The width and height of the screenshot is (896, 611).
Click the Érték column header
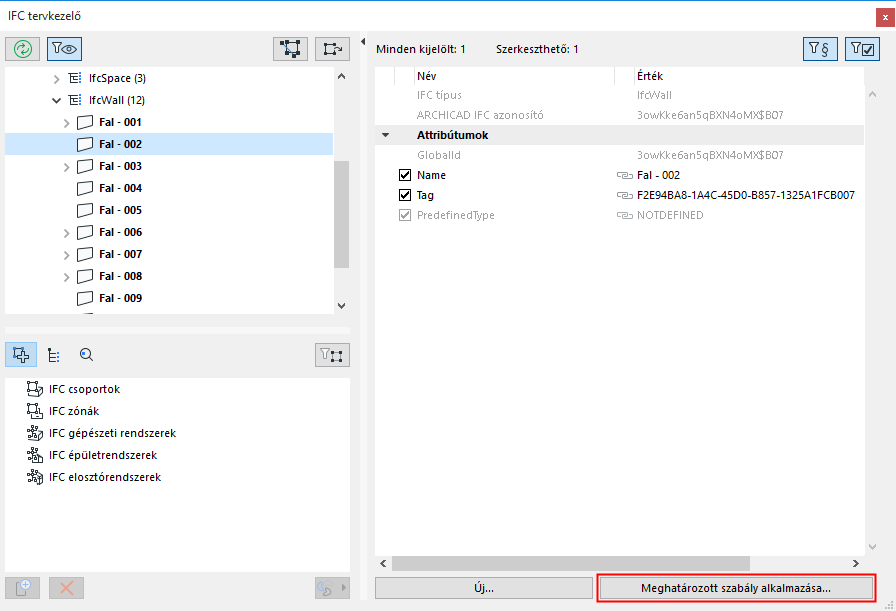(750, 76)
